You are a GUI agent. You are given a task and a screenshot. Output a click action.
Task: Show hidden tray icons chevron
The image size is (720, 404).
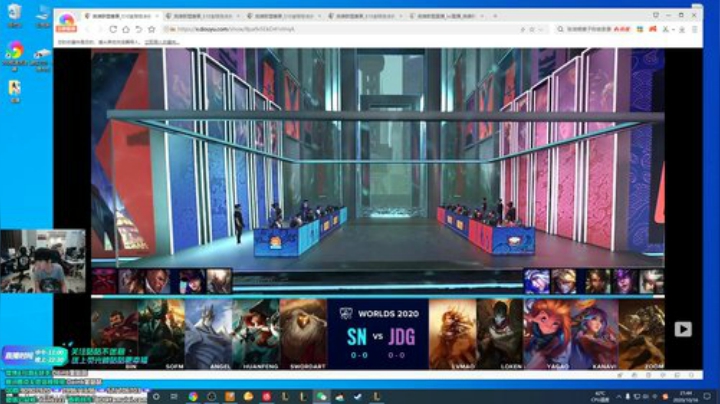click(619, 396)
